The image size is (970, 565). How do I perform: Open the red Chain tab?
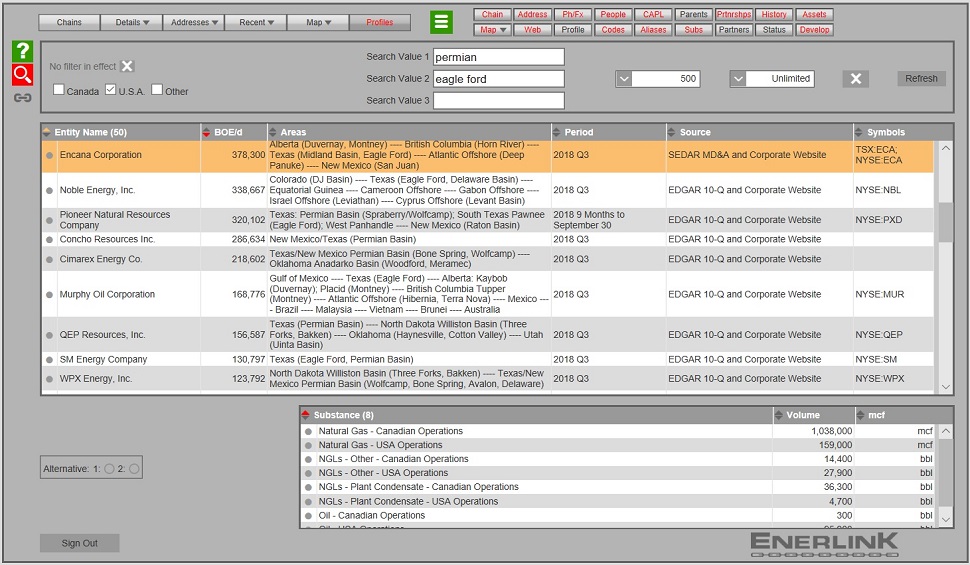click(492, 14)
